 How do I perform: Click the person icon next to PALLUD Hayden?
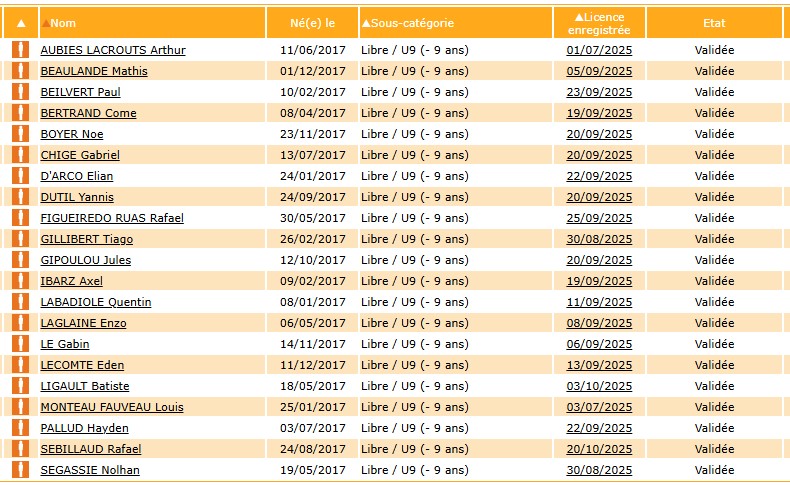(19, 428)
